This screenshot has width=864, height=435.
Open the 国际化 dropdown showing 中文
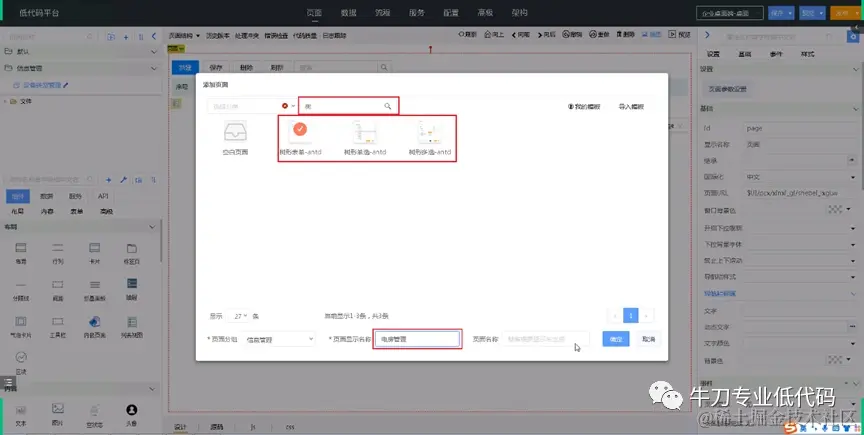tap(801, 177)
